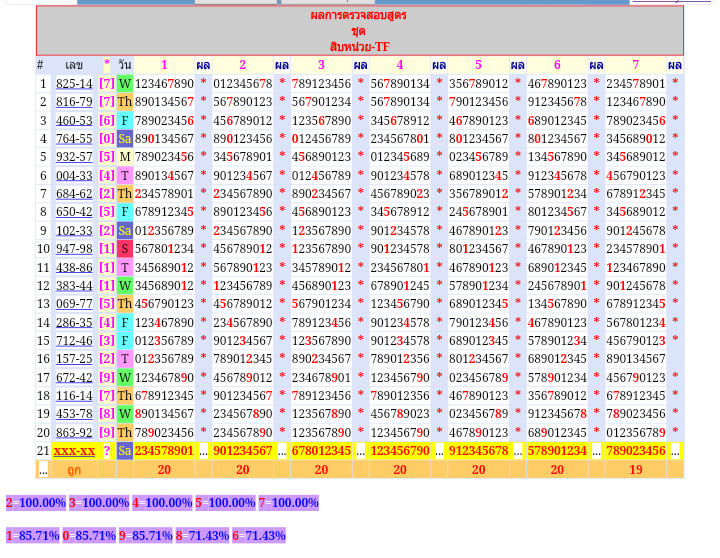Click the total count 19 cell
The width and height of the screenshot is (720, 558).
pyautogui.click(x=636, y=470)
